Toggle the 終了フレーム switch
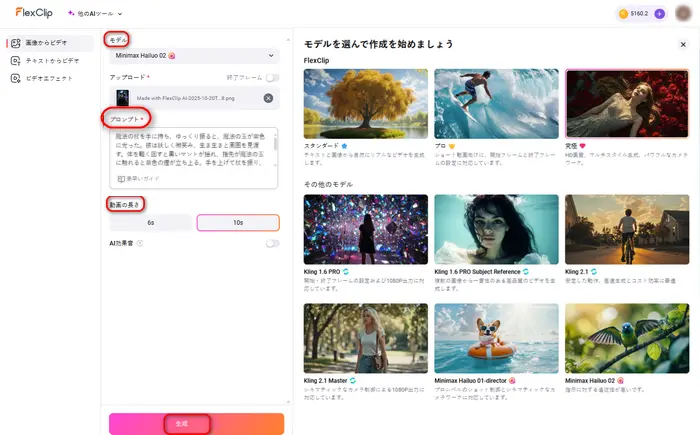The image size is (700, 435). tap(271, 76)
